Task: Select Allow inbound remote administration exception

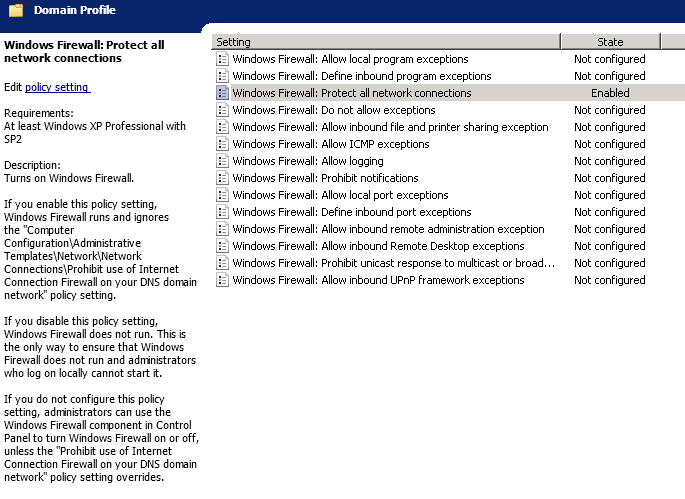Action: tap(388, 229)
